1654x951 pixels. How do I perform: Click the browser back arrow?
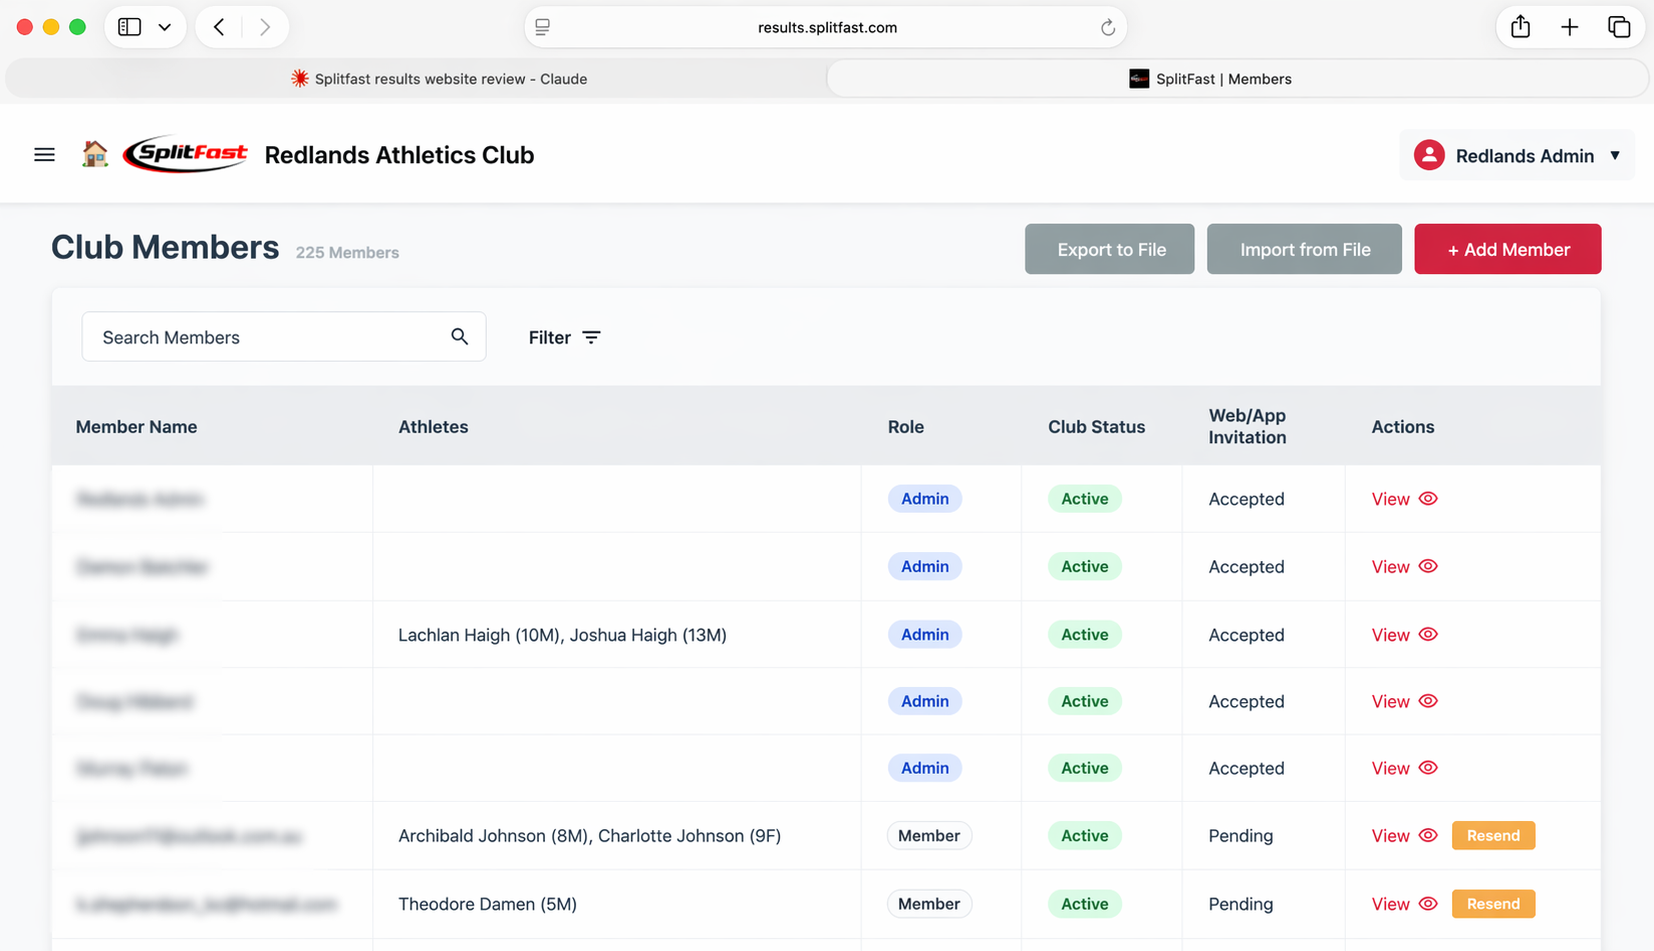pyautogui.click(x=219, y=27)
